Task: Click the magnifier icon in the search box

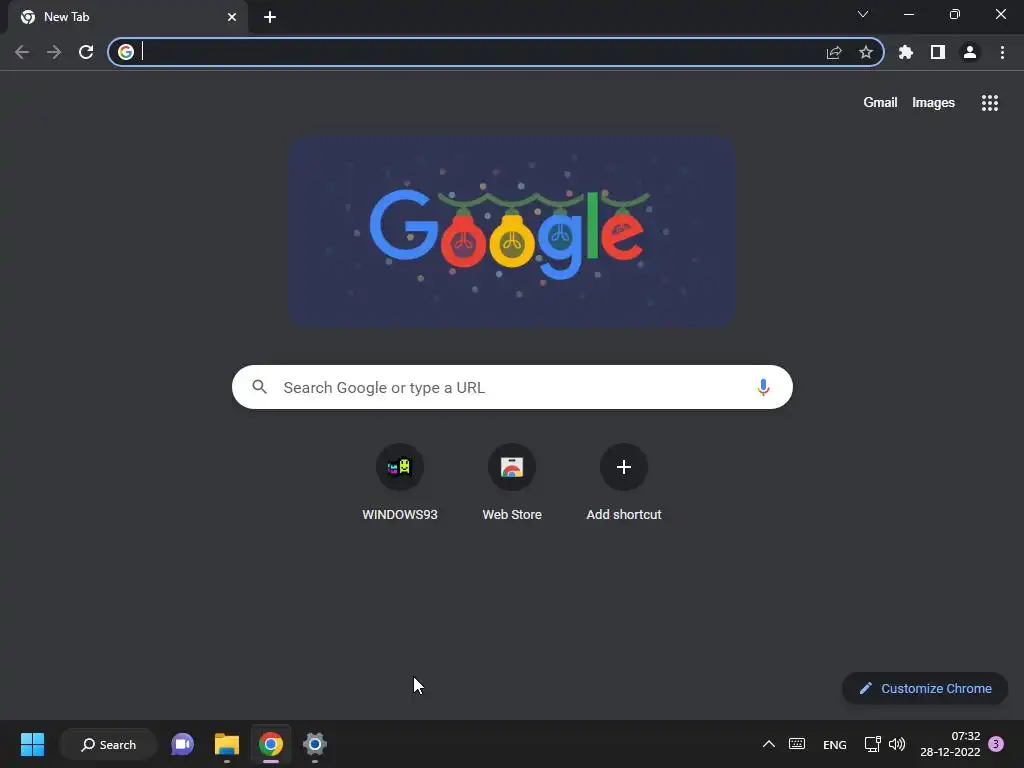Action: tap(260, 387)
